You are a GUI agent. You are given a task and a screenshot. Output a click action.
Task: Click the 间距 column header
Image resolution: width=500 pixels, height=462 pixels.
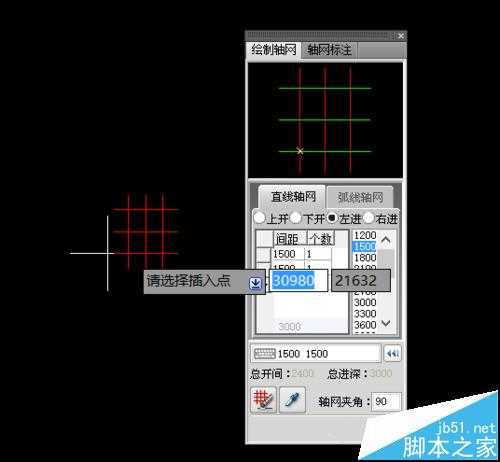[x=289, y=239]
